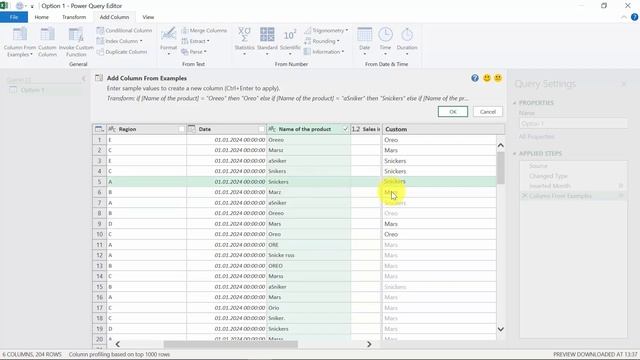Toggle Name of the product checkbox
The image size is (640, 360).
pos(345,129)
